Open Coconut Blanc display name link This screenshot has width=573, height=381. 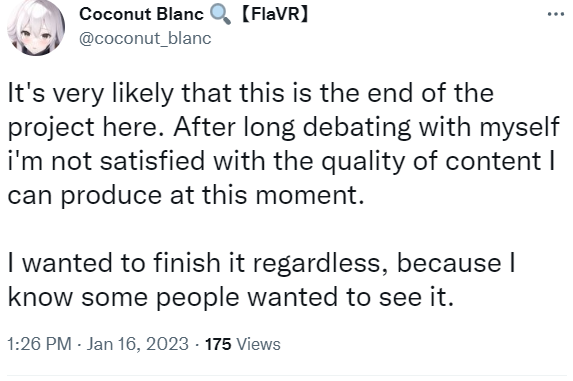(141, 14)
